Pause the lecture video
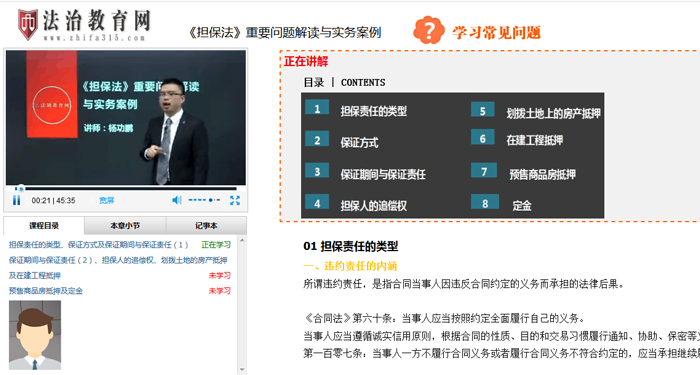This screenshot has width=700, height=375. click(x=17, y=200)
